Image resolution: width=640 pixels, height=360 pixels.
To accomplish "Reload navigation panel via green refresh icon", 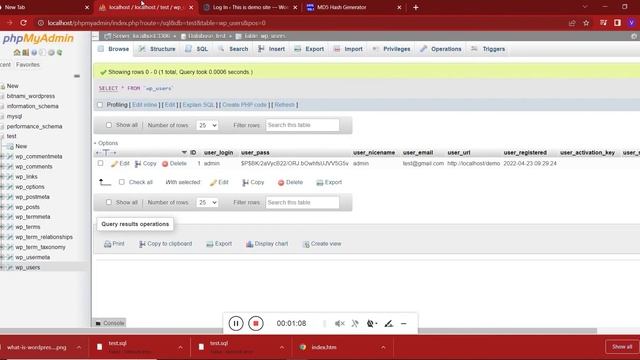I will (60, 53).
